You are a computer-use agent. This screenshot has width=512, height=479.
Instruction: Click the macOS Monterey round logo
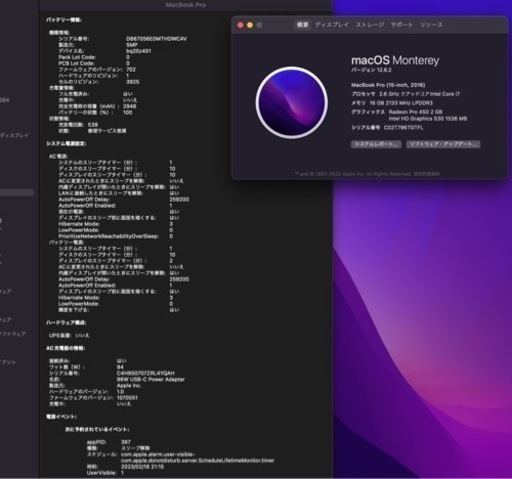pos(292,102)
